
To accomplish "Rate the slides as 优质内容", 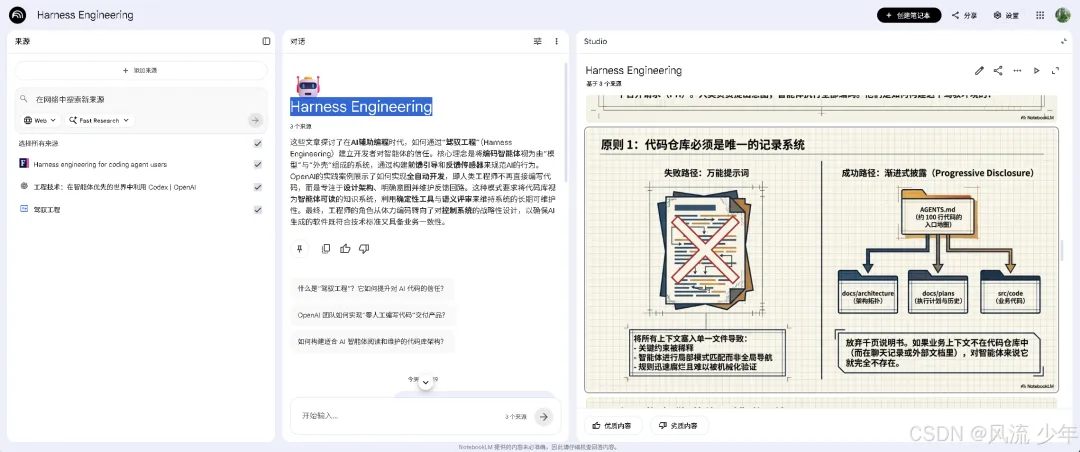I will coord(613,426).
